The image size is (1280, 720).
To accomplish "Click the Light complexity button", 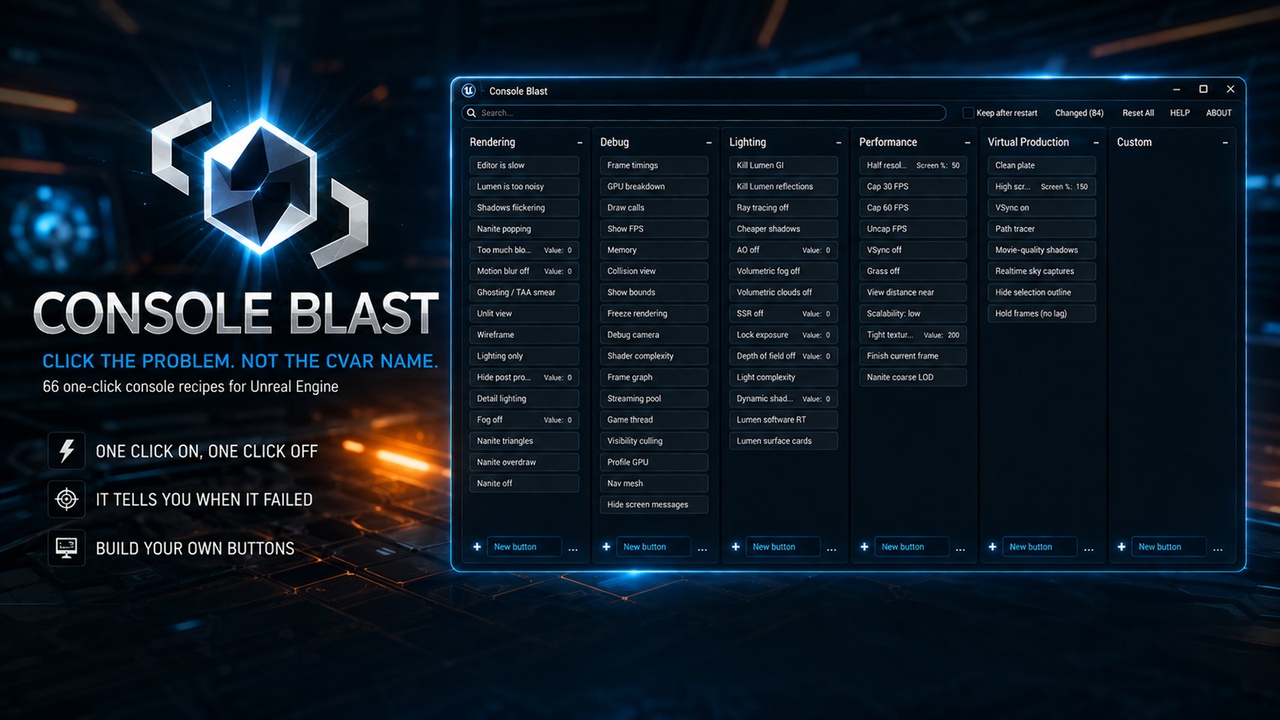I will 783,377.
